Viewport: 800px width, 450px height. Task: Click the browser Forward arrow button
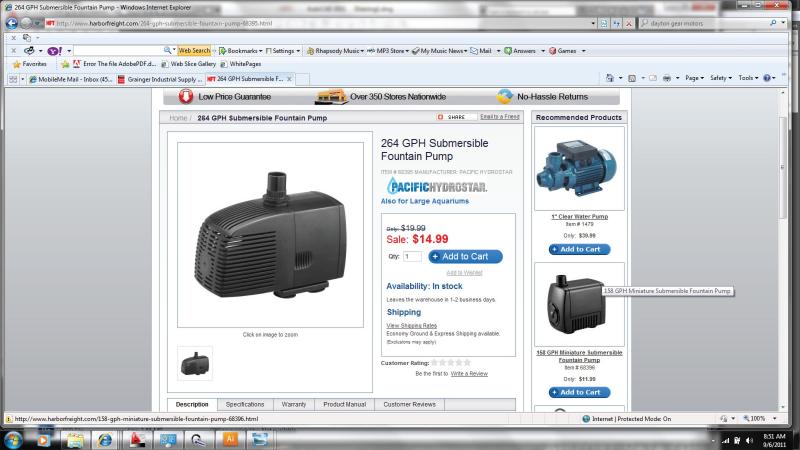pos(26,23)
